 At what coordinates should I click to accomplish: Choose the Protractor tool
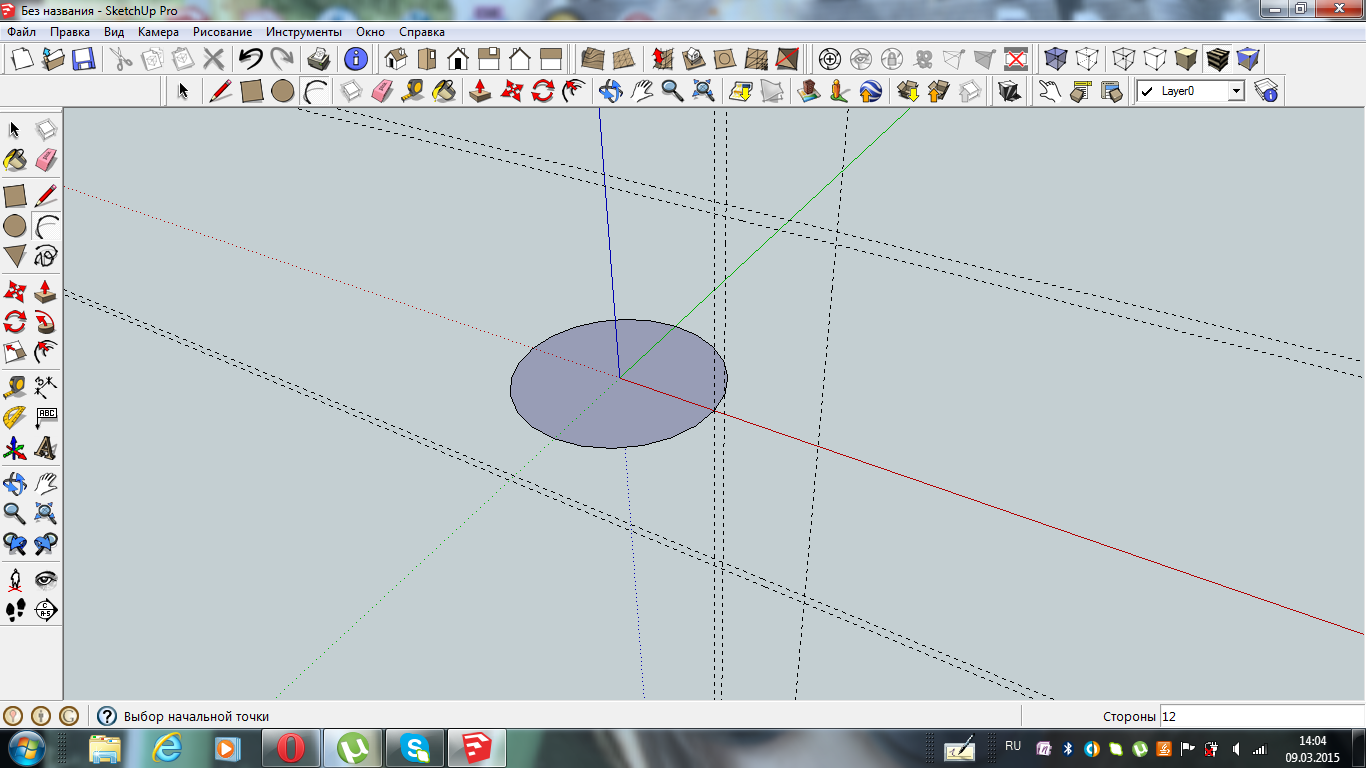15,417
